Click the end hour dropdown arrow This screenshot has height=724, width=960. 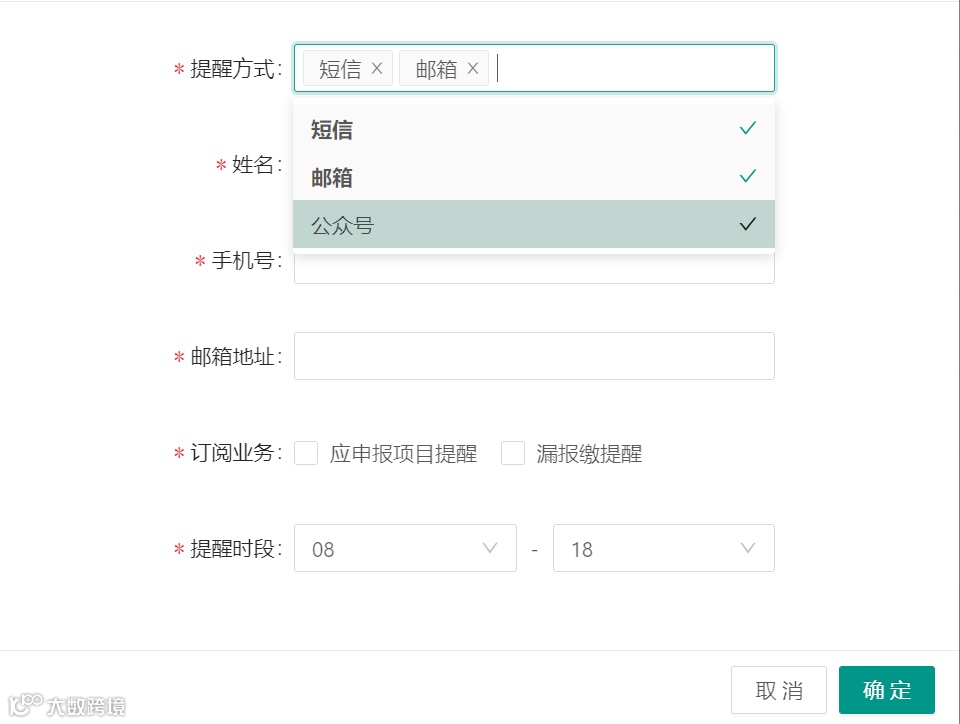point(748,548)
